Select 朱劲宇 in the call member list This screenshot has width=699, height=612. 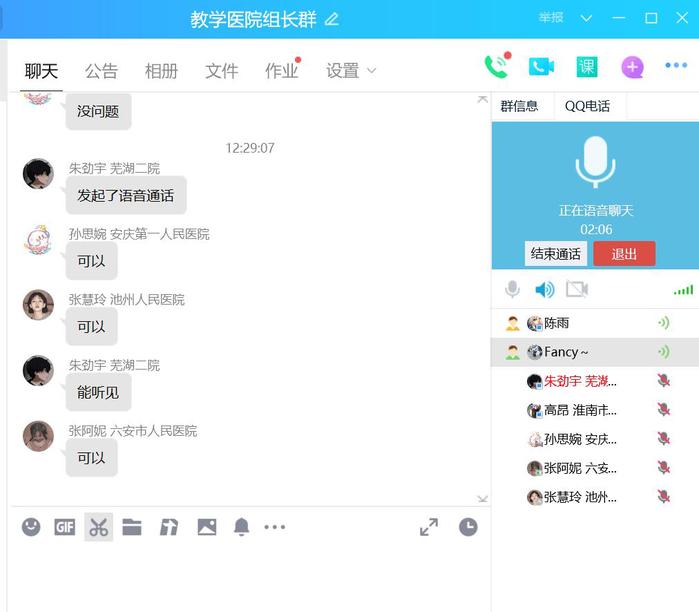coord(595,381)
